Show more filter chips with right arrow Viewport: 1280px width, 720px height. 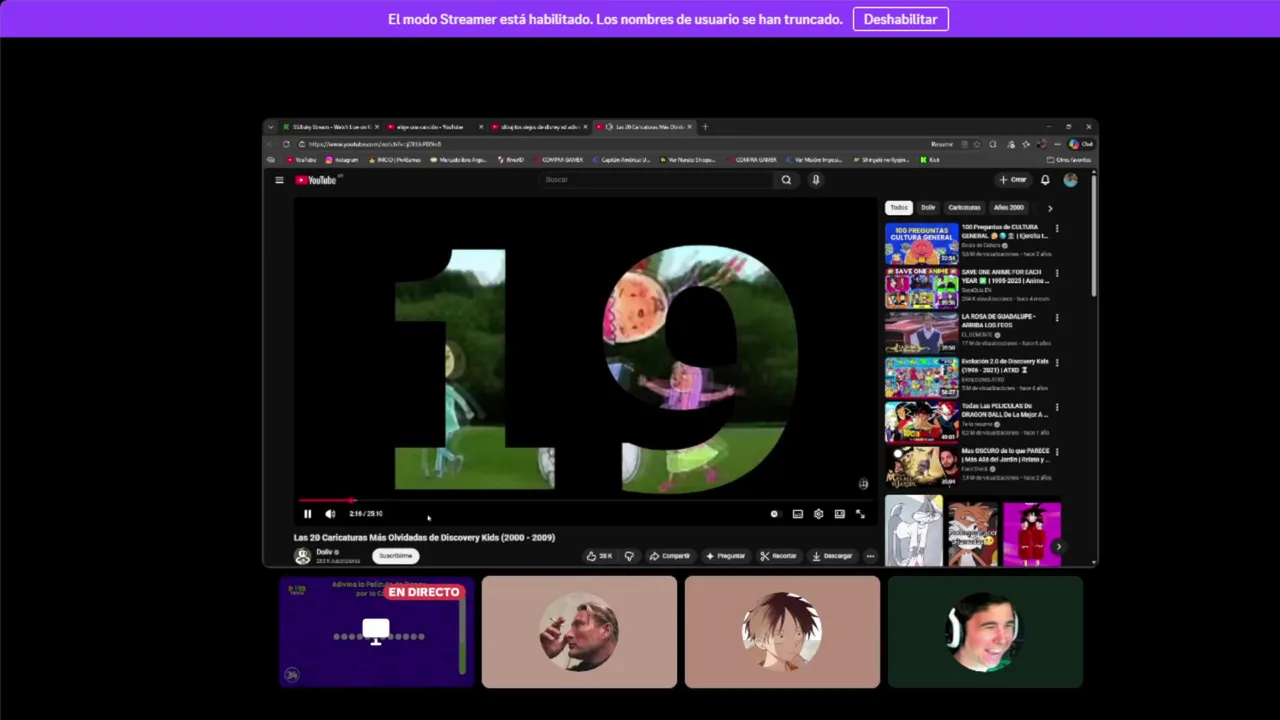(1050, 208)
